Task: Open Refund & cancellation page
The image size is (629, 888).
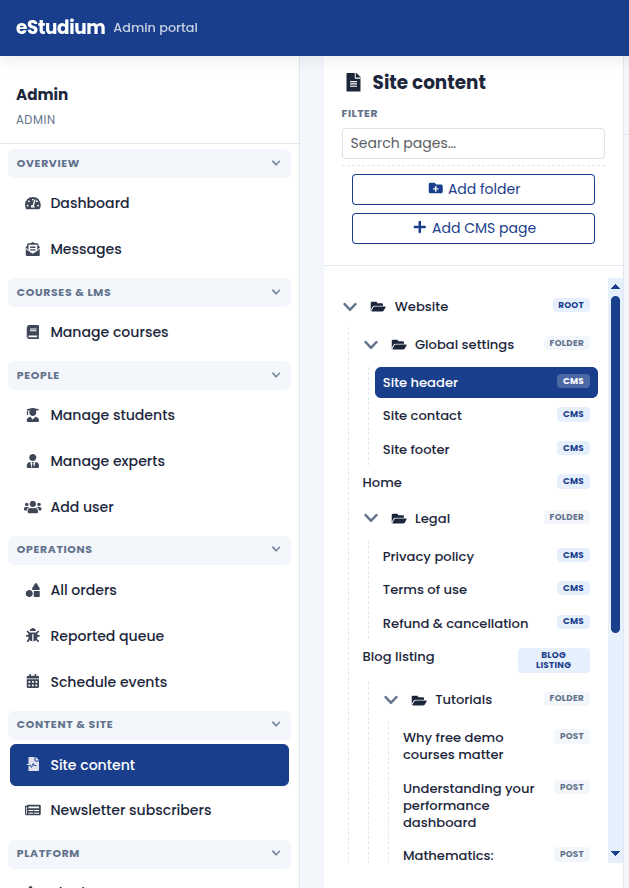Action: (x=486, y=624)
